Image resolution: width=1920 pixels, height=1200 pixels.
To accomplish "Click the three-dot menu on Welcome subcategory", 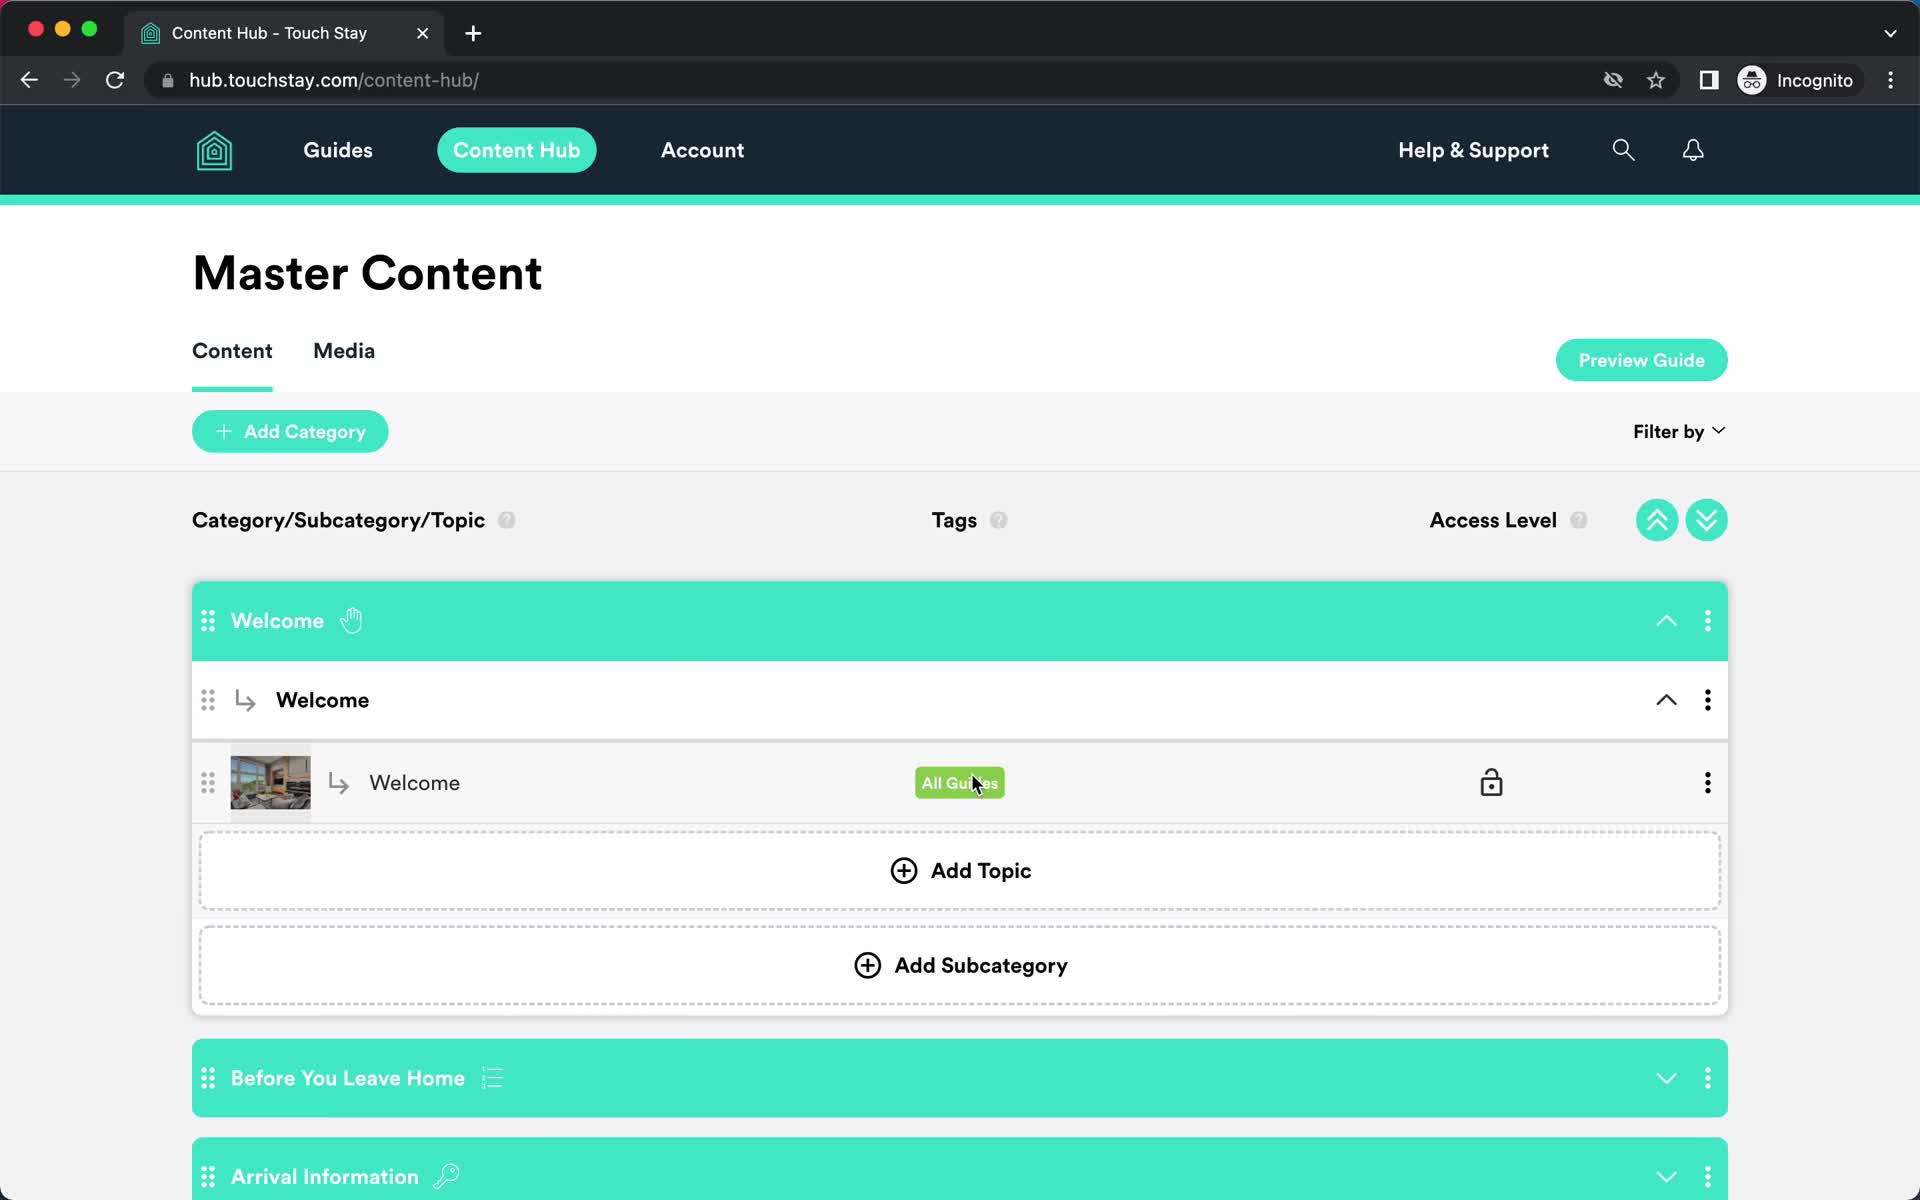I will tap(1709, 700).
